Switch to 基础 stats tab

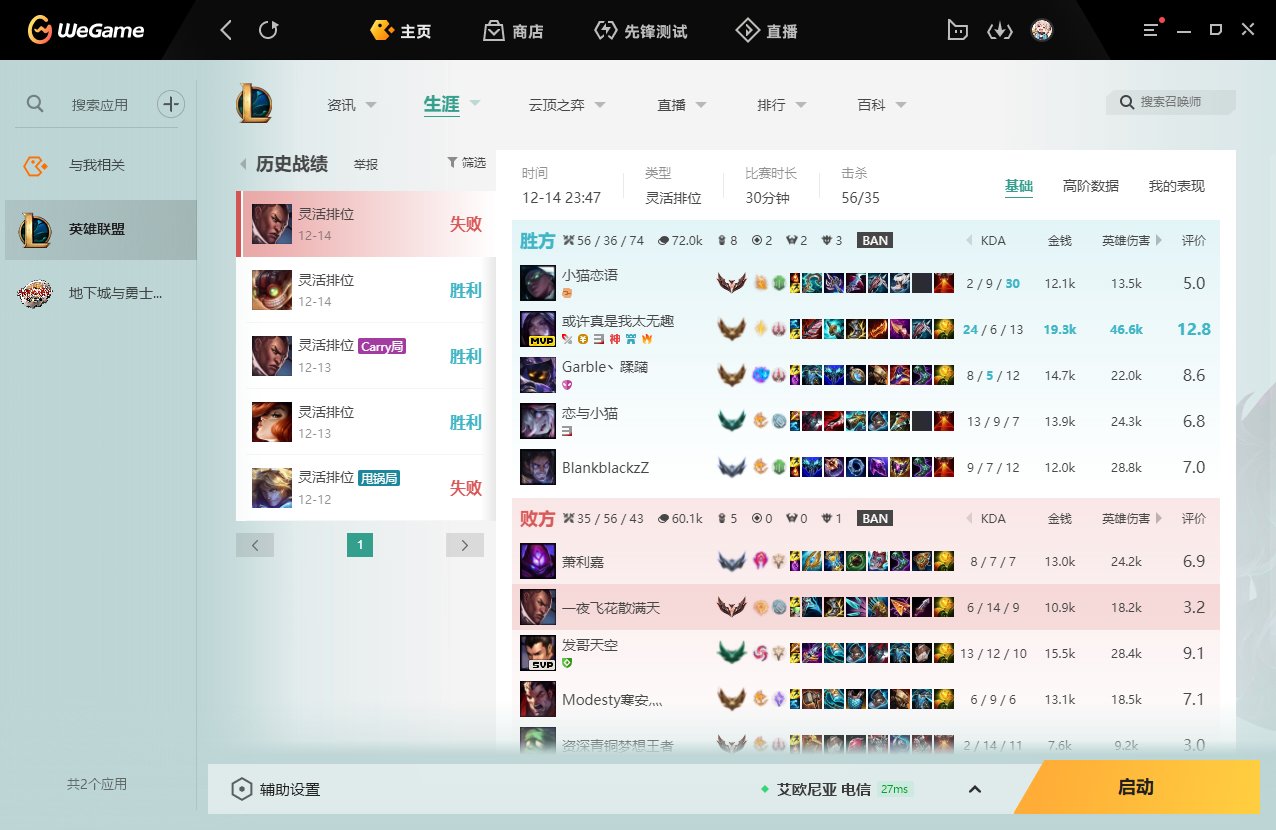coord(1019,186)
